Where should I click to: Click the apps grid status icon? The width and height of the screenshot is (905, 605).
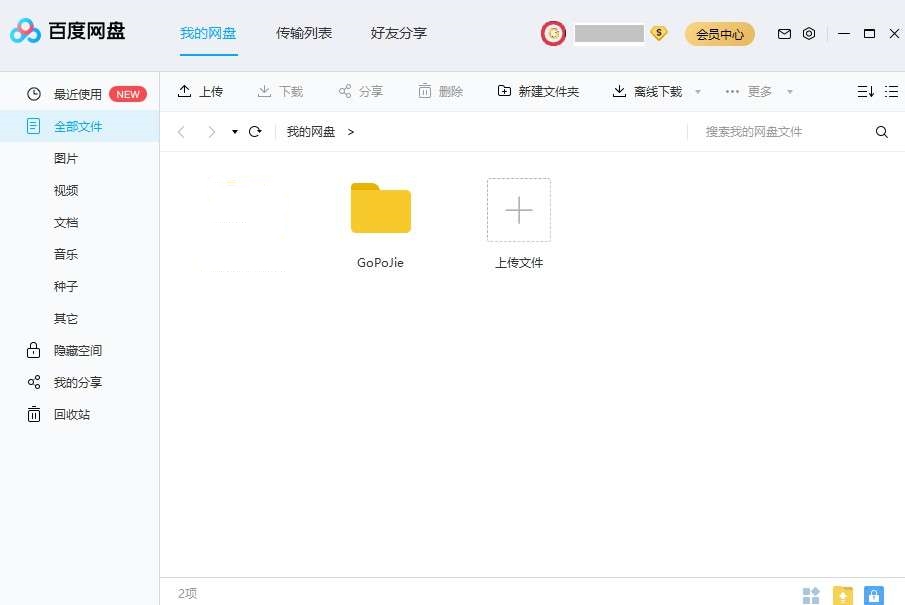[811, 595]
